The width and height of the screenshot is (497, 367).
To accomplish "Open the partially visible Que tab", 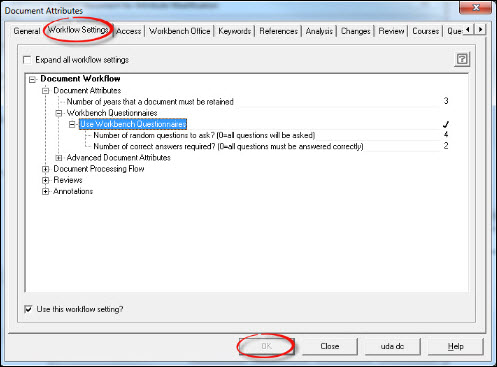I will [x=454, y=31].
